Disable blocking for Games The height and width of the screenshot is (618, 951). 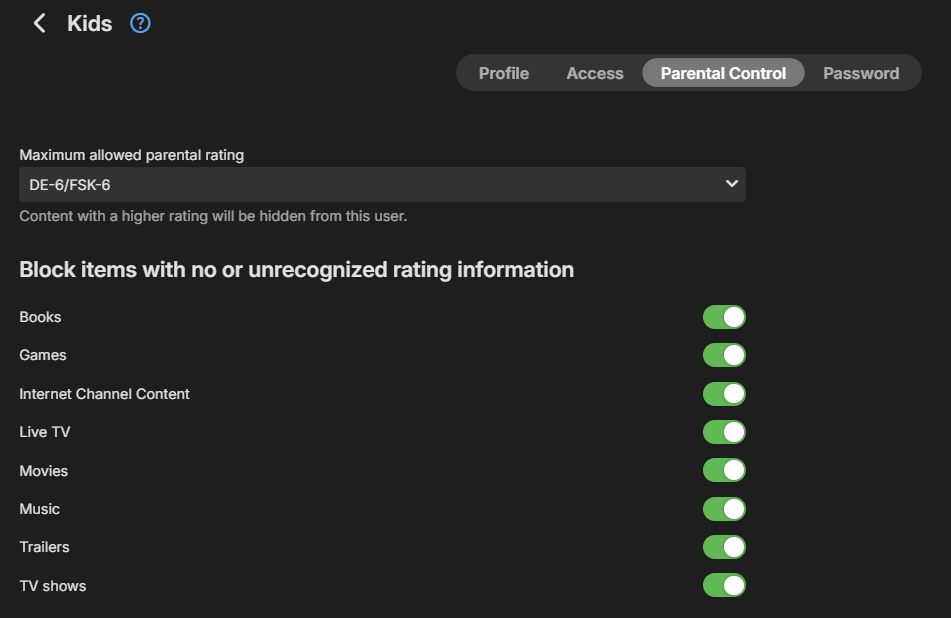[724, 355]
